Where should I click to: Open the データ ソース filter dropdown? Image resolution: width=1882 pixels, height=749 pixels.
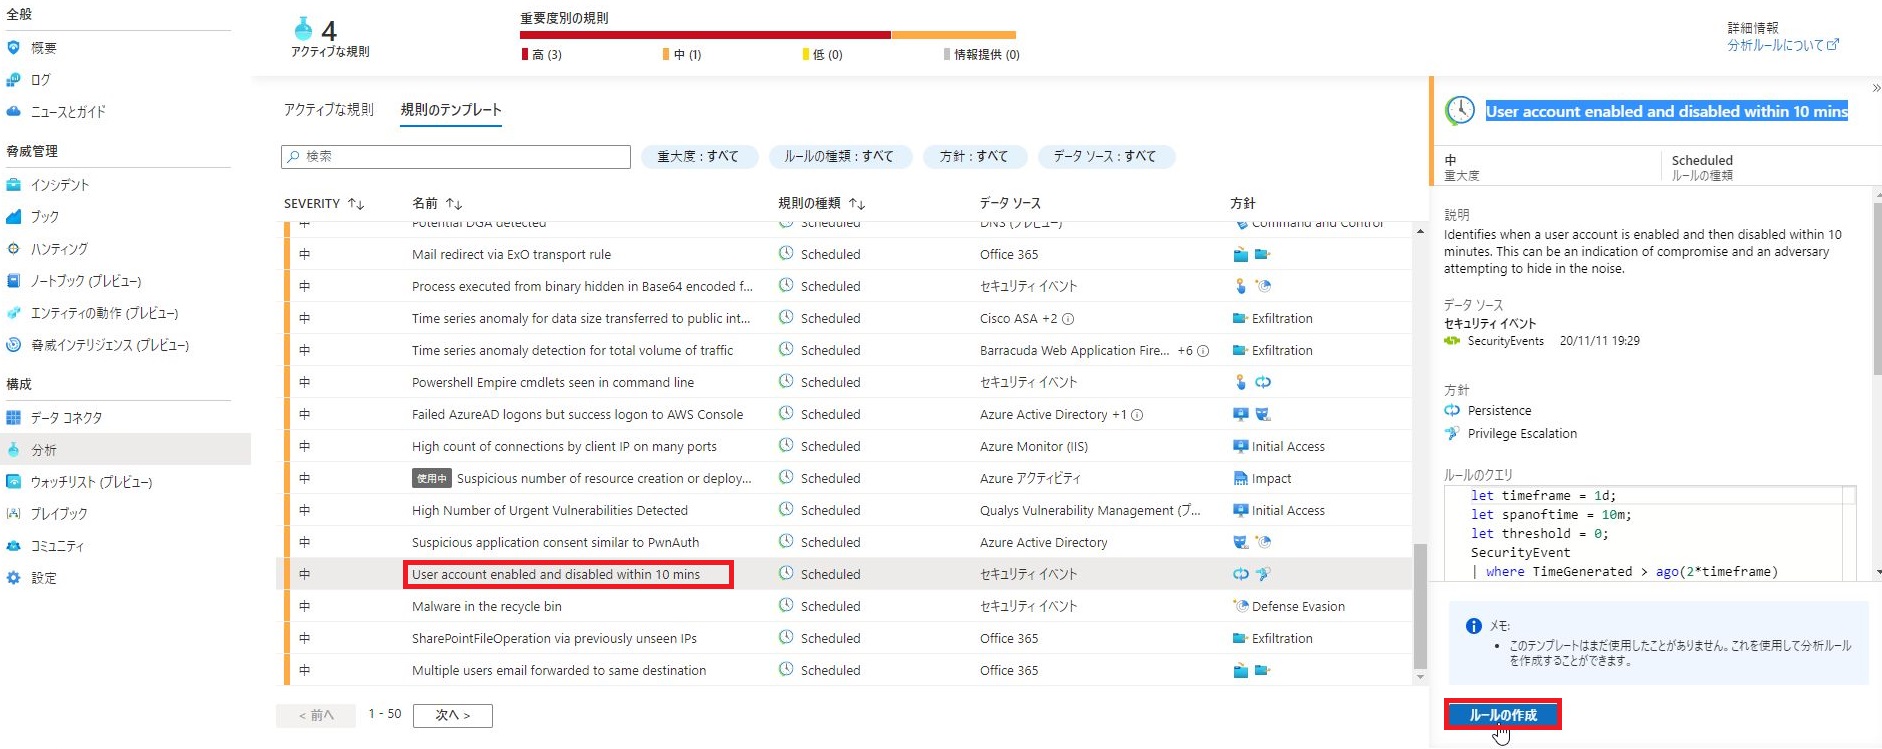coord(1104,157)
